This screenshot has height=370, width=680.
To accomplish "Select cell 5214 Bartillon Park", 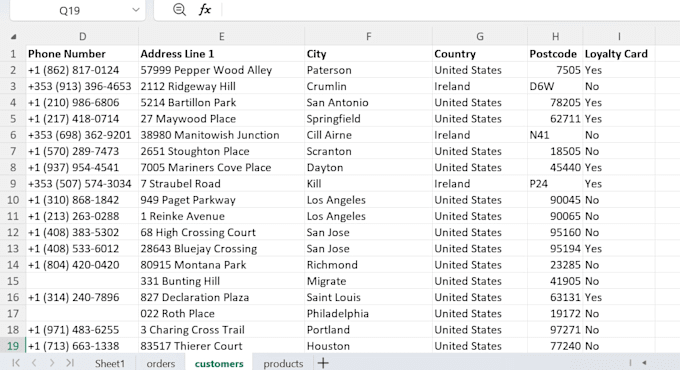I will (x=222, y=103).
